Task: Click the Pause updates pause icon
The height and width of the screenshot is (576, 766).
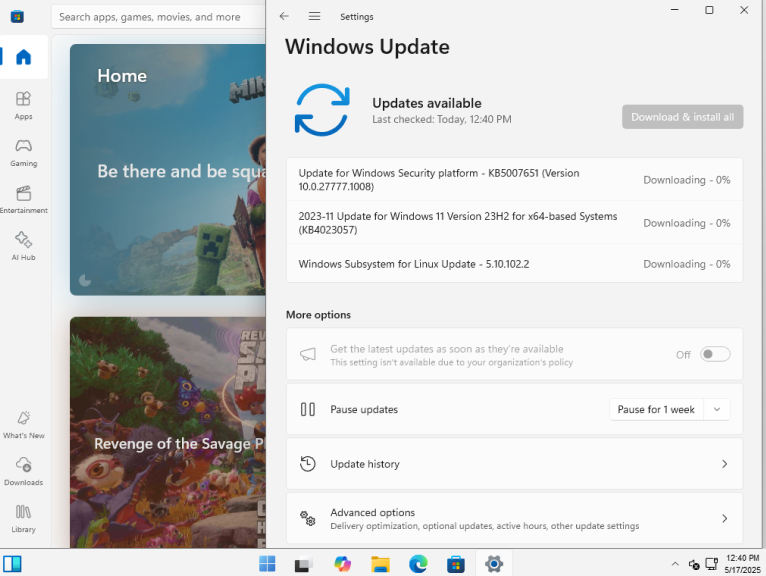Action: (x=308, y=409)
